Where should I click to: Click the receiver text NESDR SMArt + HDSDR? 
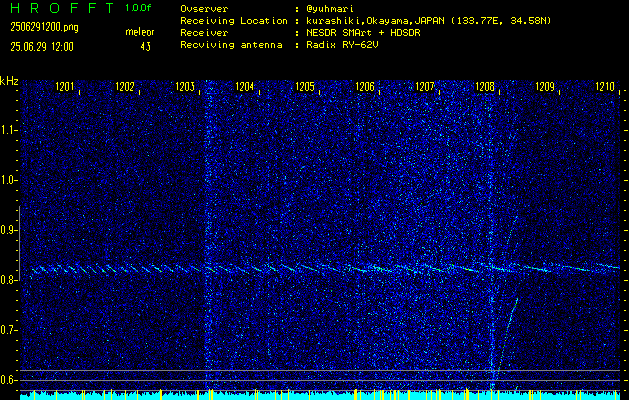pos(363,33)
